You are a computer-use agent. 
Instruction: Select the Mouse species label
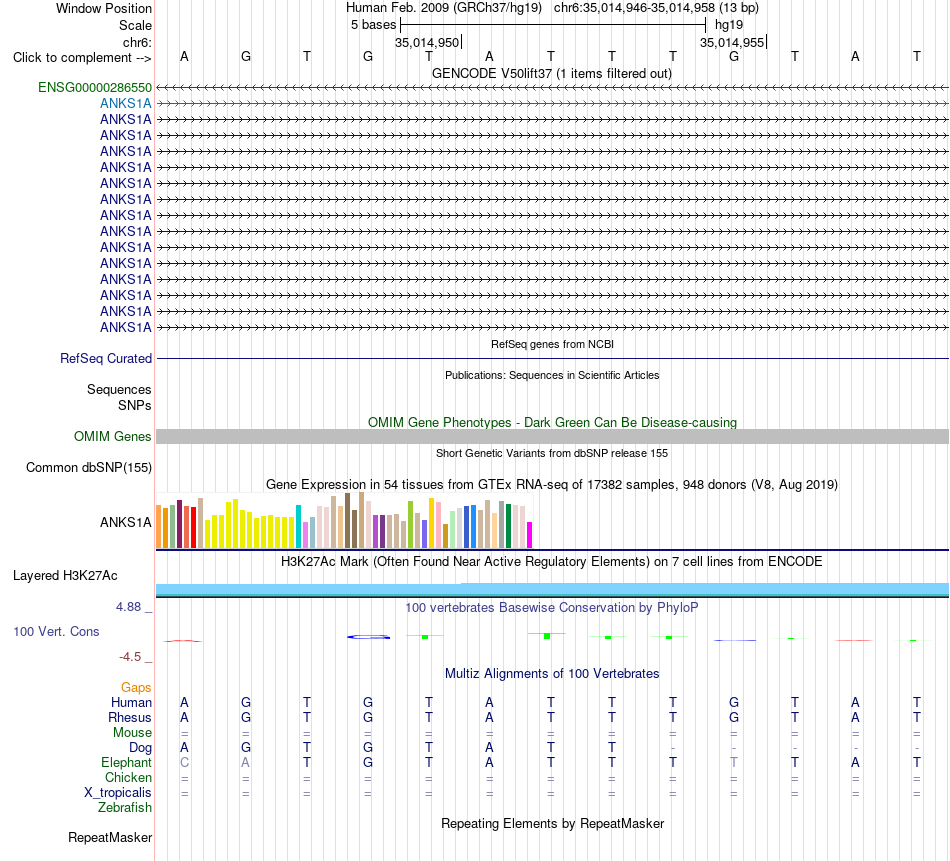coord(132,733)
